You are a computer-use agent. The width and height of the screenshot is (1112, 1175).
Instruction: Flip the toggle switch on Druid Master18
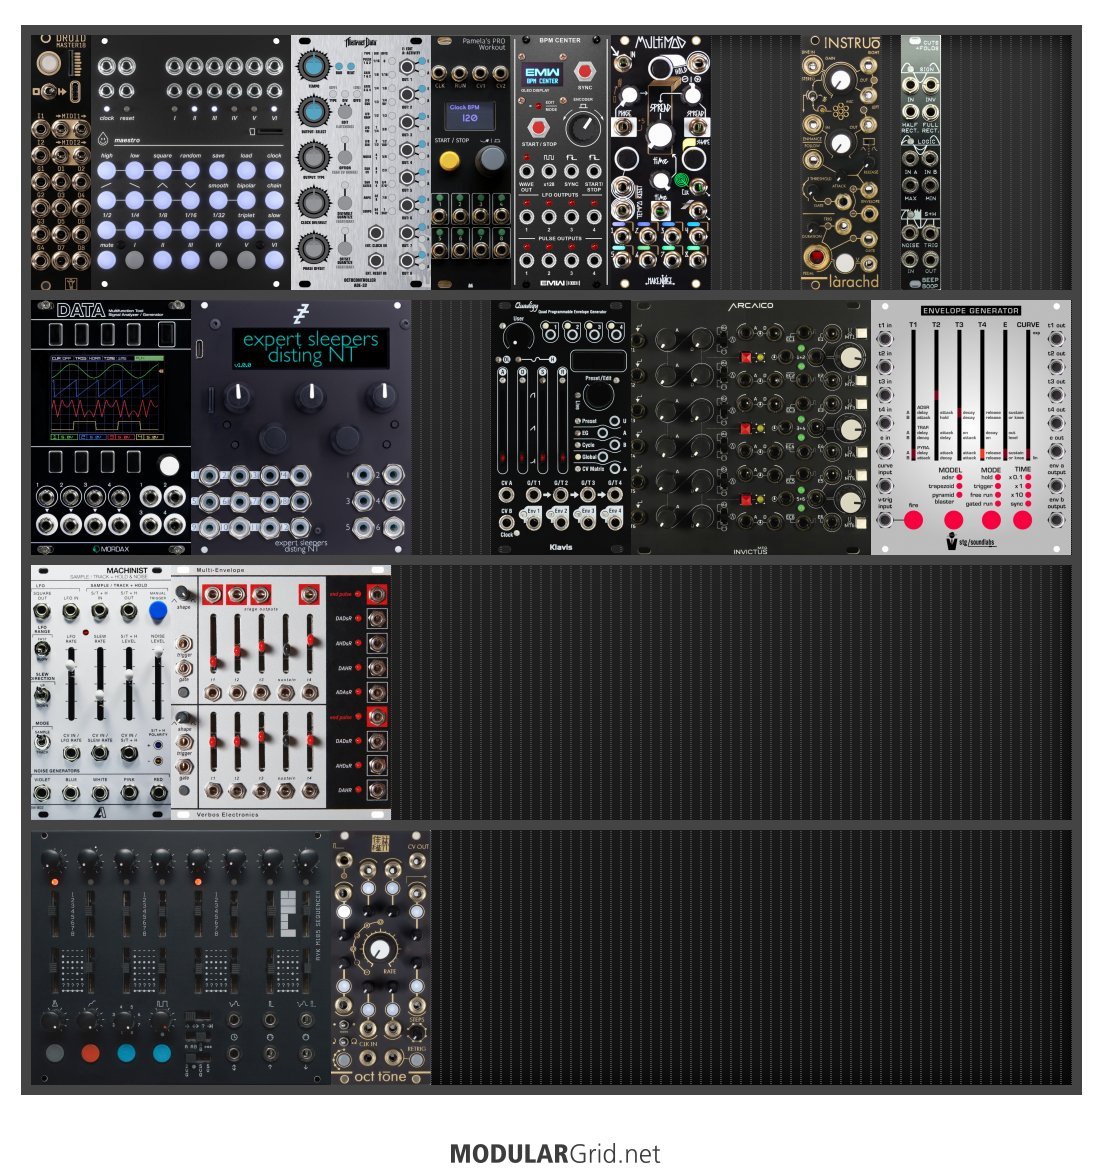[x=49, y=91]
